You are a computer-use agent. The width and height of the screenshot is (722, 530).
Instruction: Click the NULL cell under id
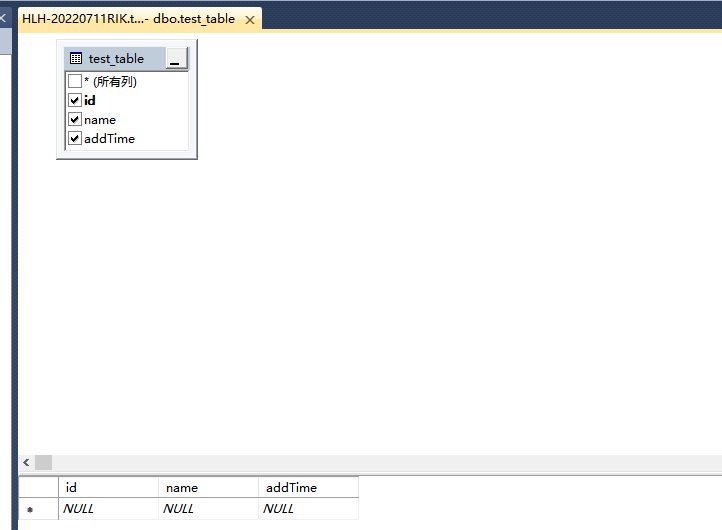tap(108, 509)
